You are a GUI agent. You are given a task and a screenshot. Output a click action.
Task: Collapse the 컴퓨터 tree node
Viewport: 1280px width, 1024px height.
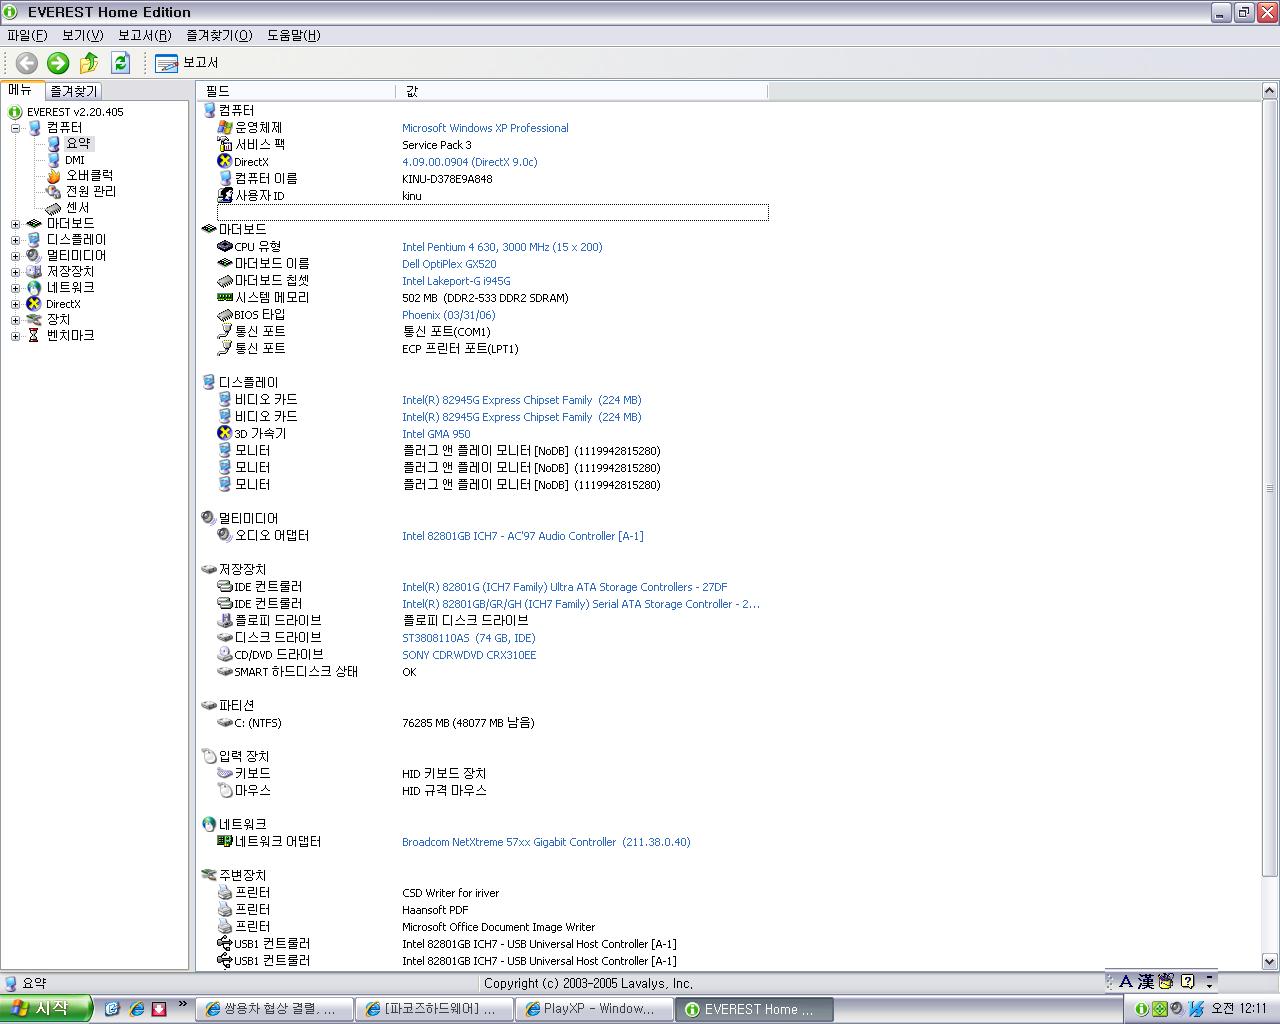pyautogui.click(x=15, y=128)
